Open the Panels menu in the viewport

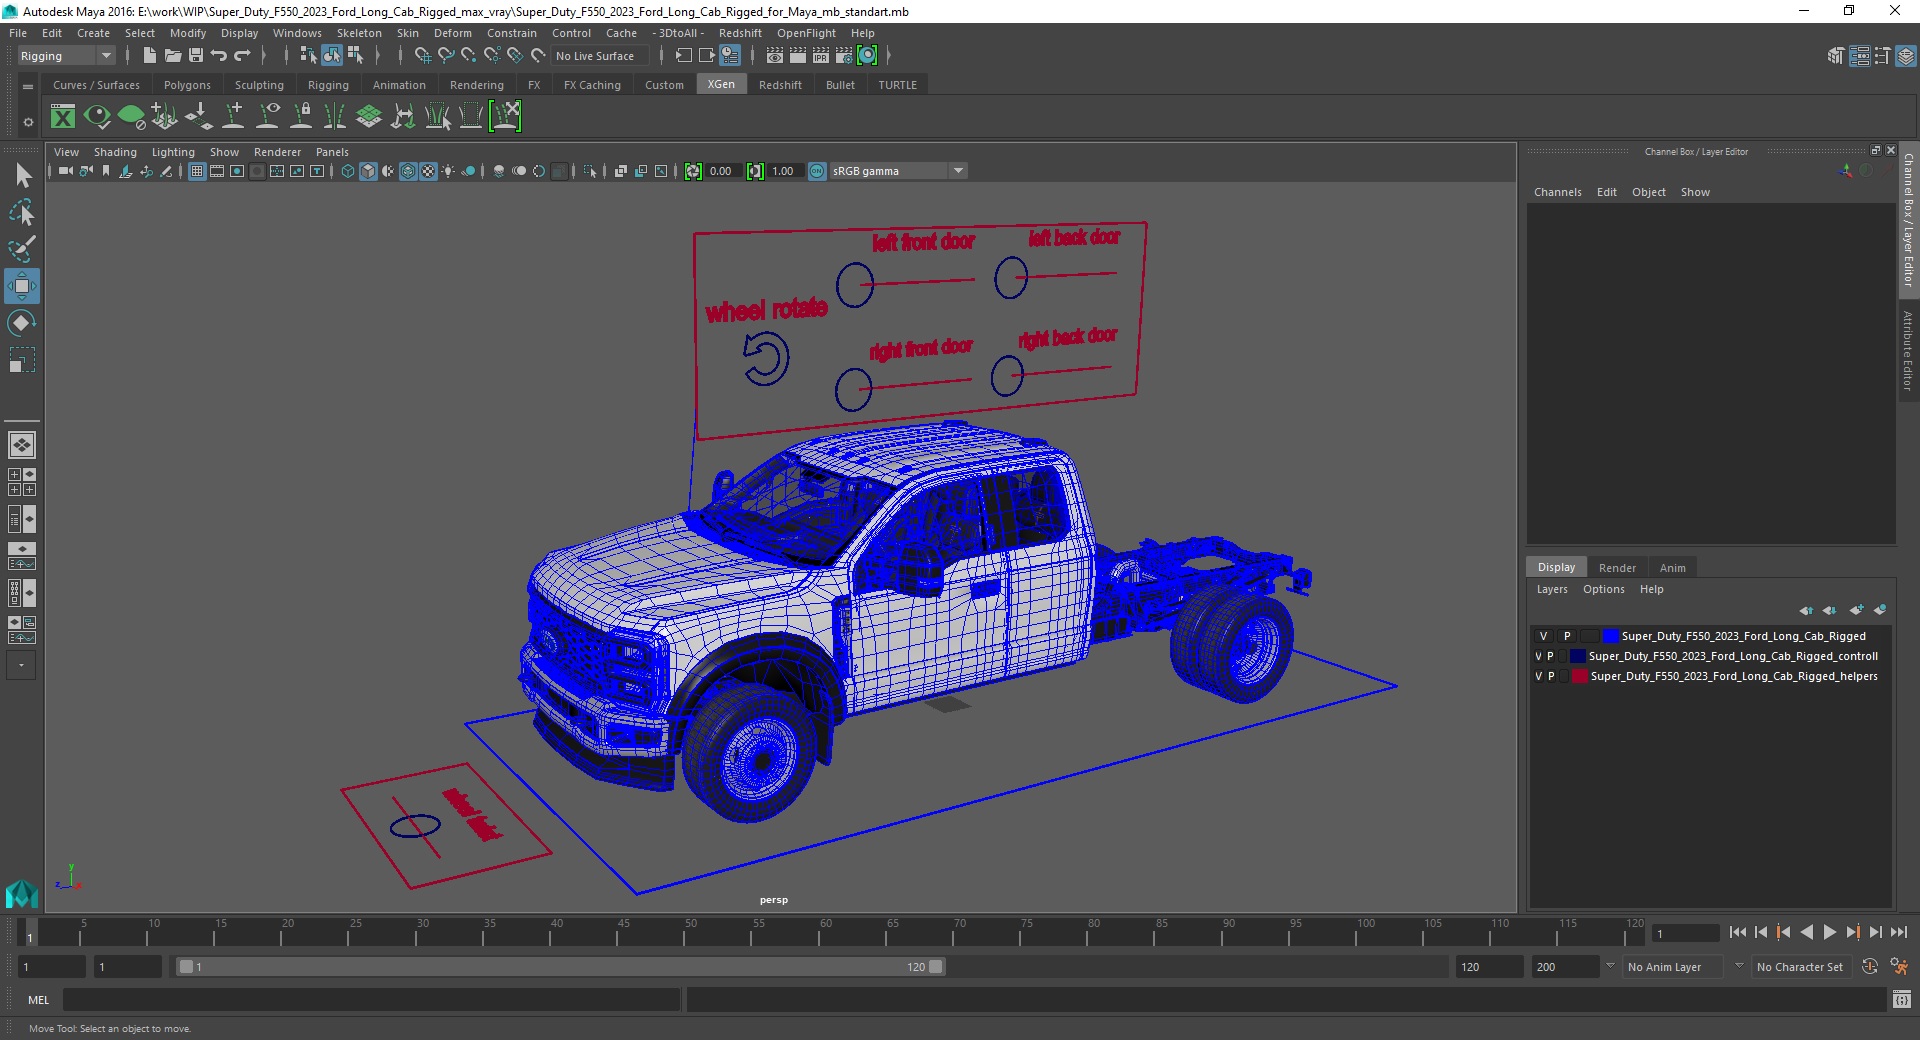pyautogui.click(x=332, y=152)
